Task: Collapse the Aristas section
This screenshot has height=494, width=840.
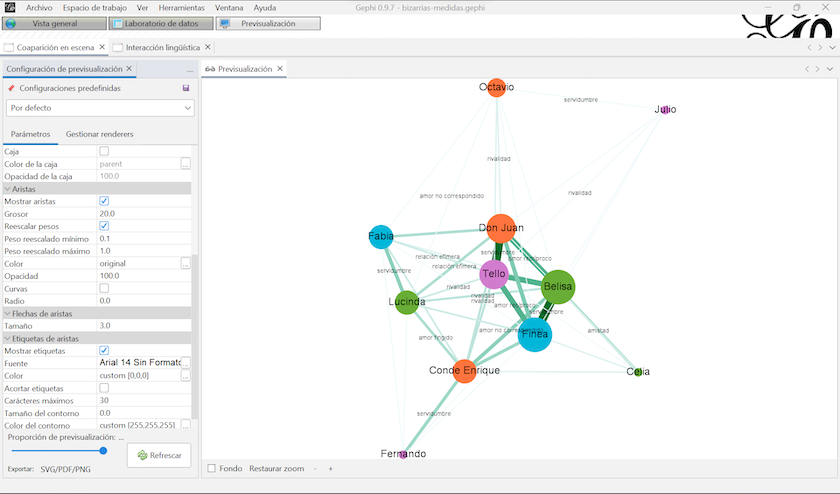Action: [x=7, y=188]
